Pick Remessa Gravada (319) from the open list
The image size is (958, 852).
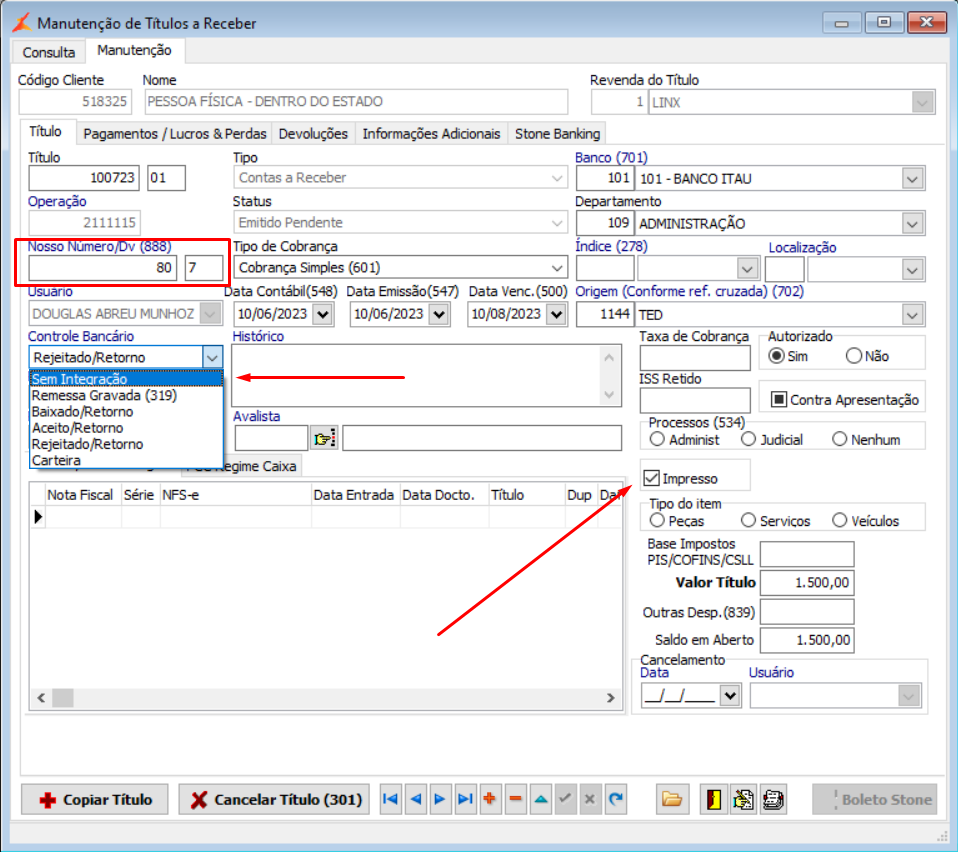click(104, 395)
